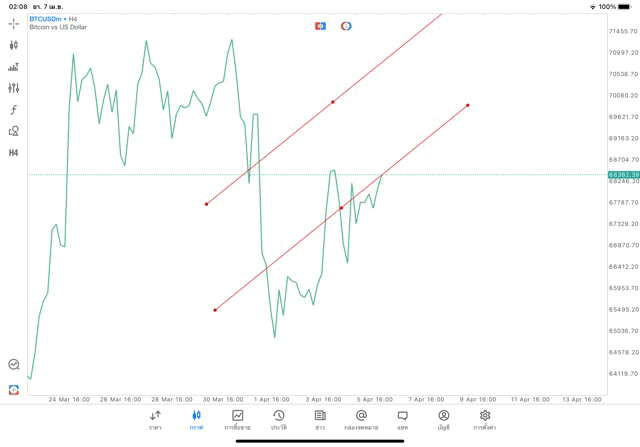This screenshot has height=447, width=640.
Task: Open the ประวัติ history tab
Action: tap(278, 419)
